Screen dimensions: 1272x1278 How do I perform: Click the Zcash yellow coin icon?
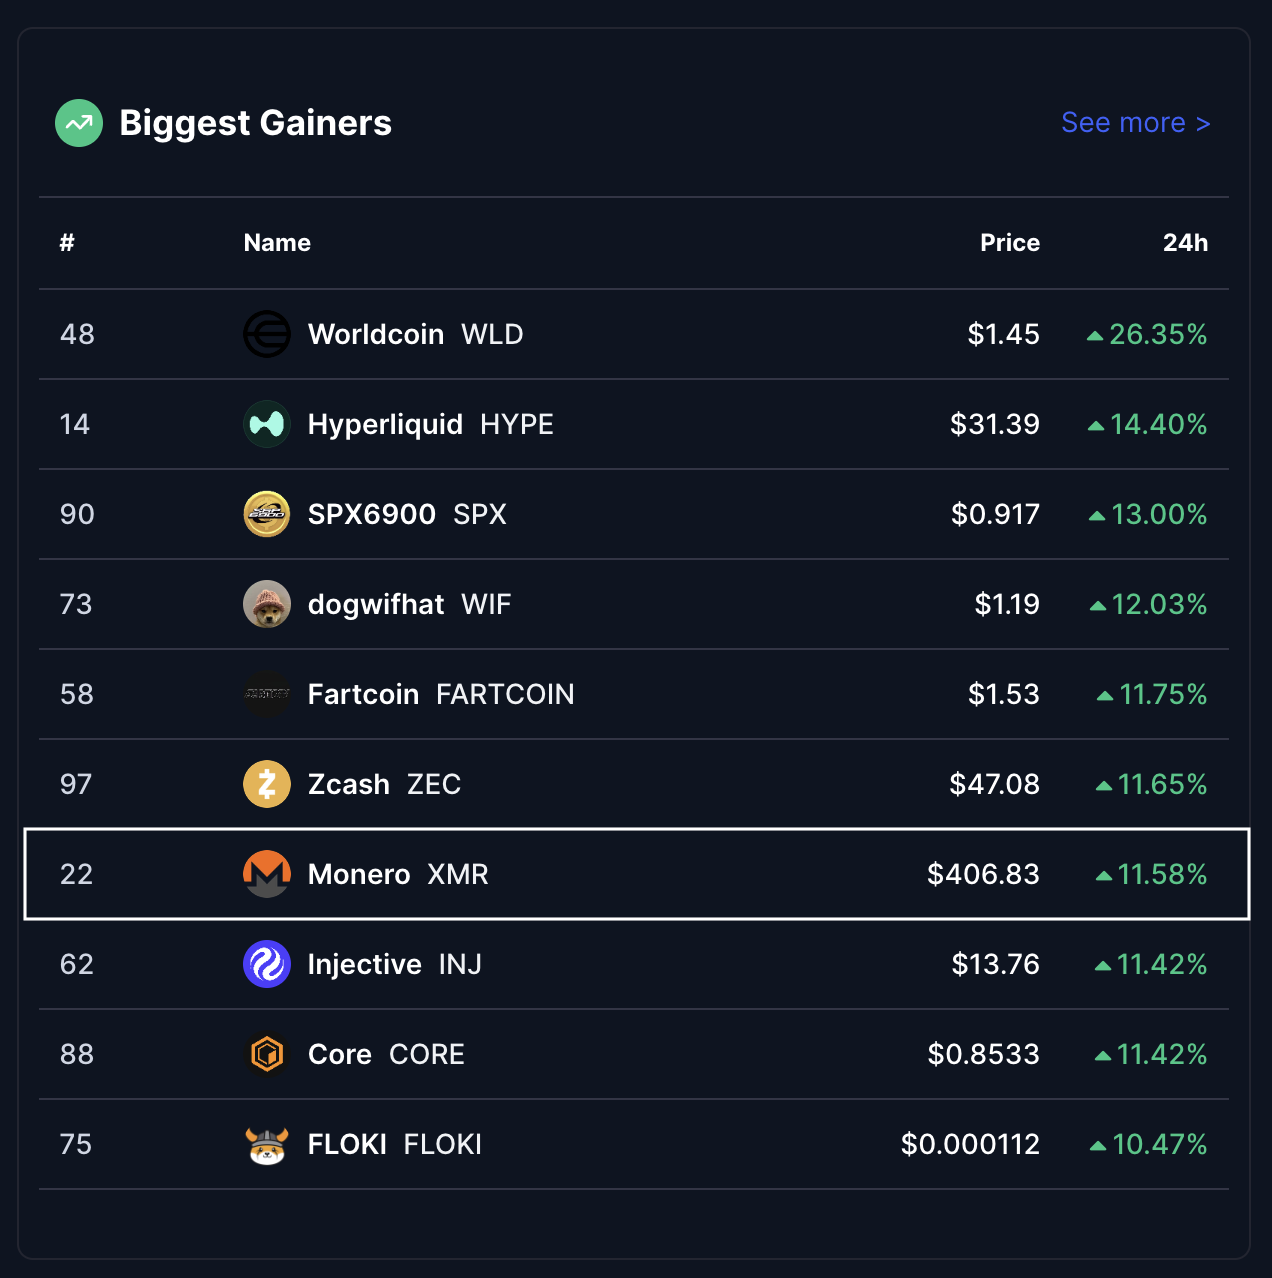[267, 784]
